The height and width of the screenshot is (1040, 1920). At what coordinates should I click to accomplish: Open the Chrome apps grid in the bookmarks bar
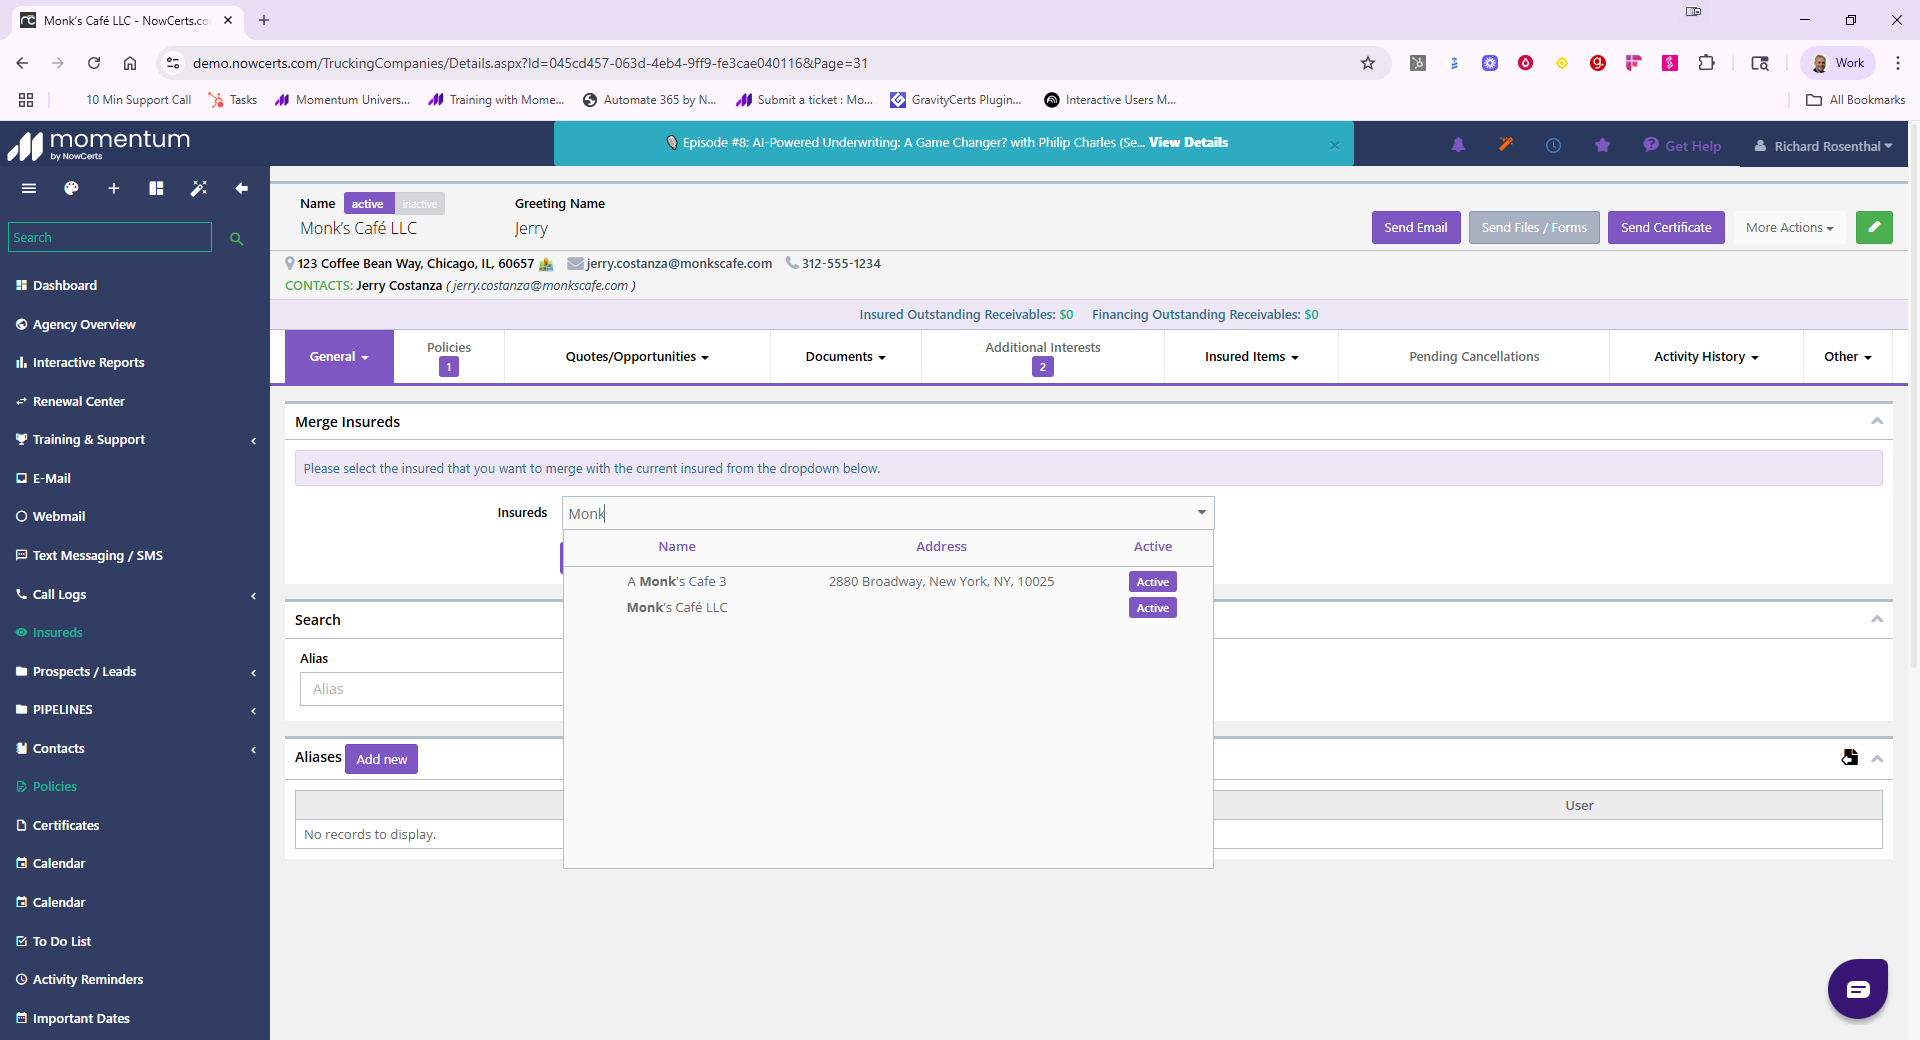click(x=26, y=100)
